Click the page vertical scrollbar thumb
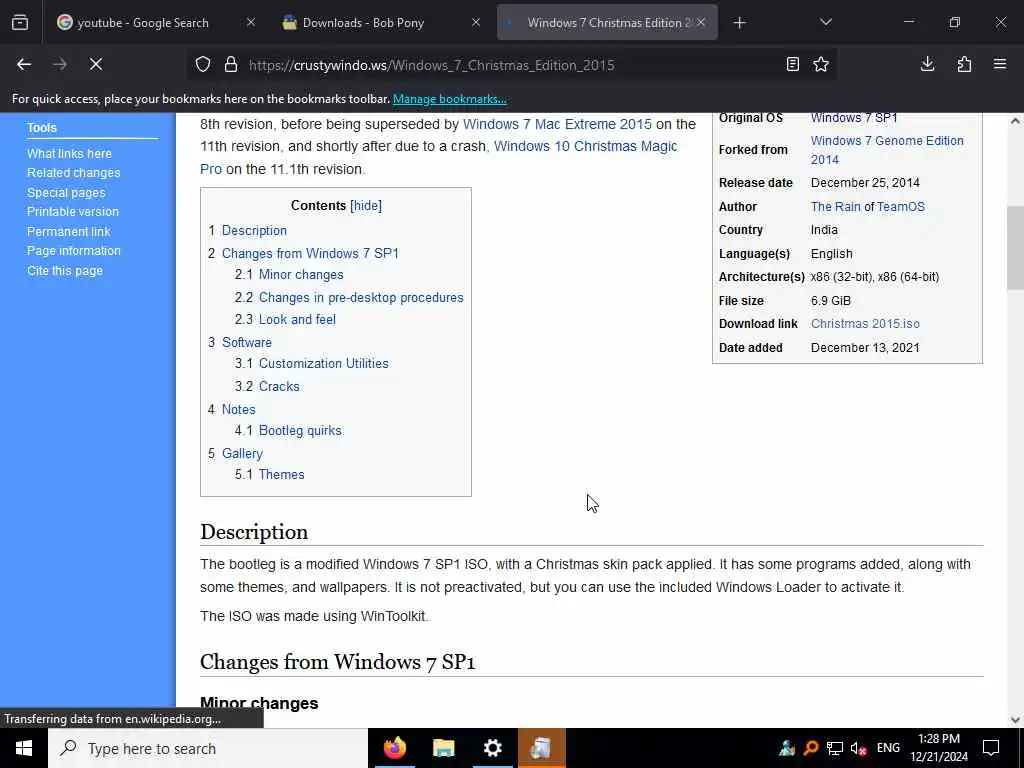1024x768 pixels. 1015,248
